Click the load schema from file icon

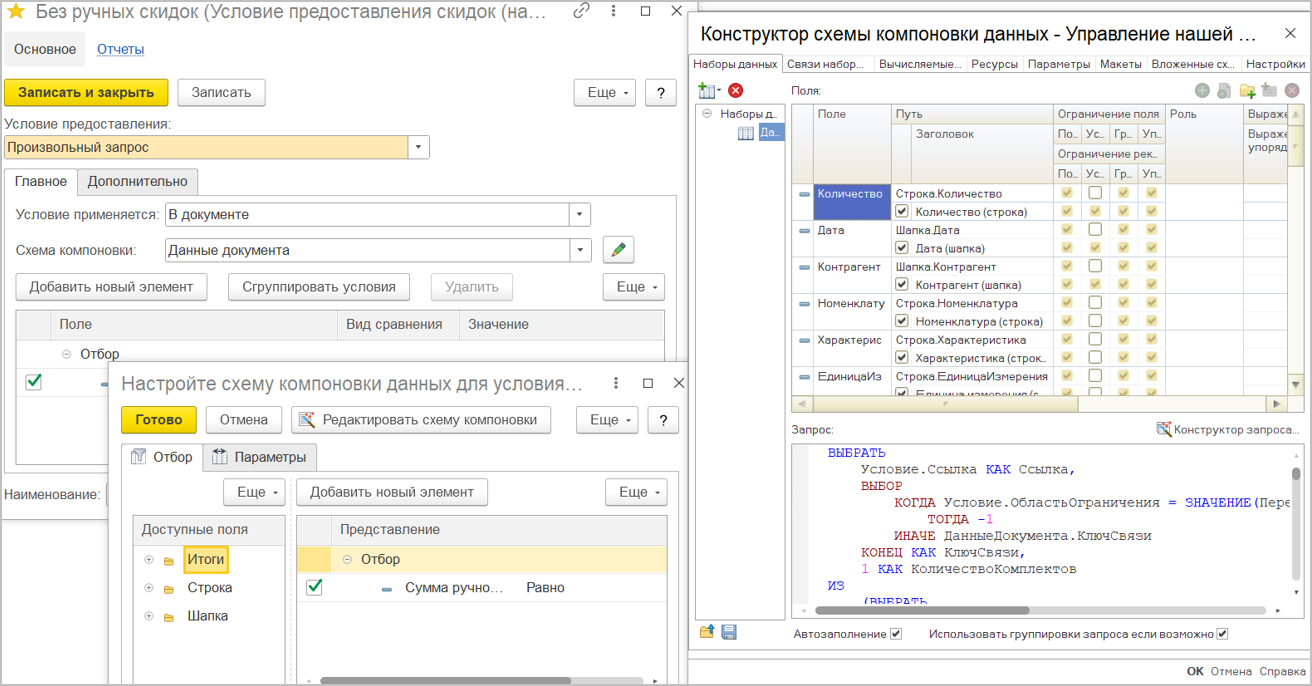coord(707,632)
